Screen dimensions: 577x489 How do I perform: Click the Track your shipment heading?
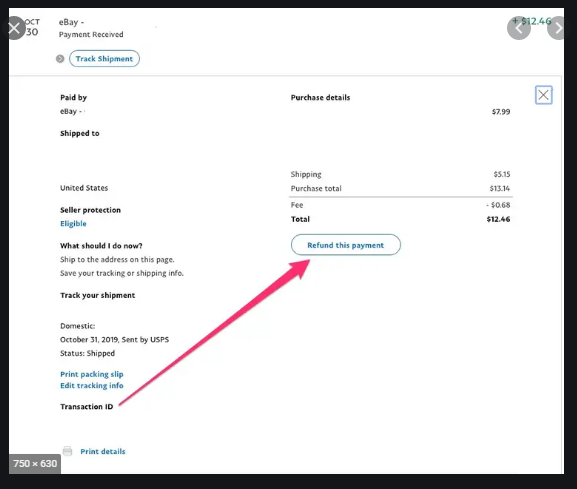(98, 295)
